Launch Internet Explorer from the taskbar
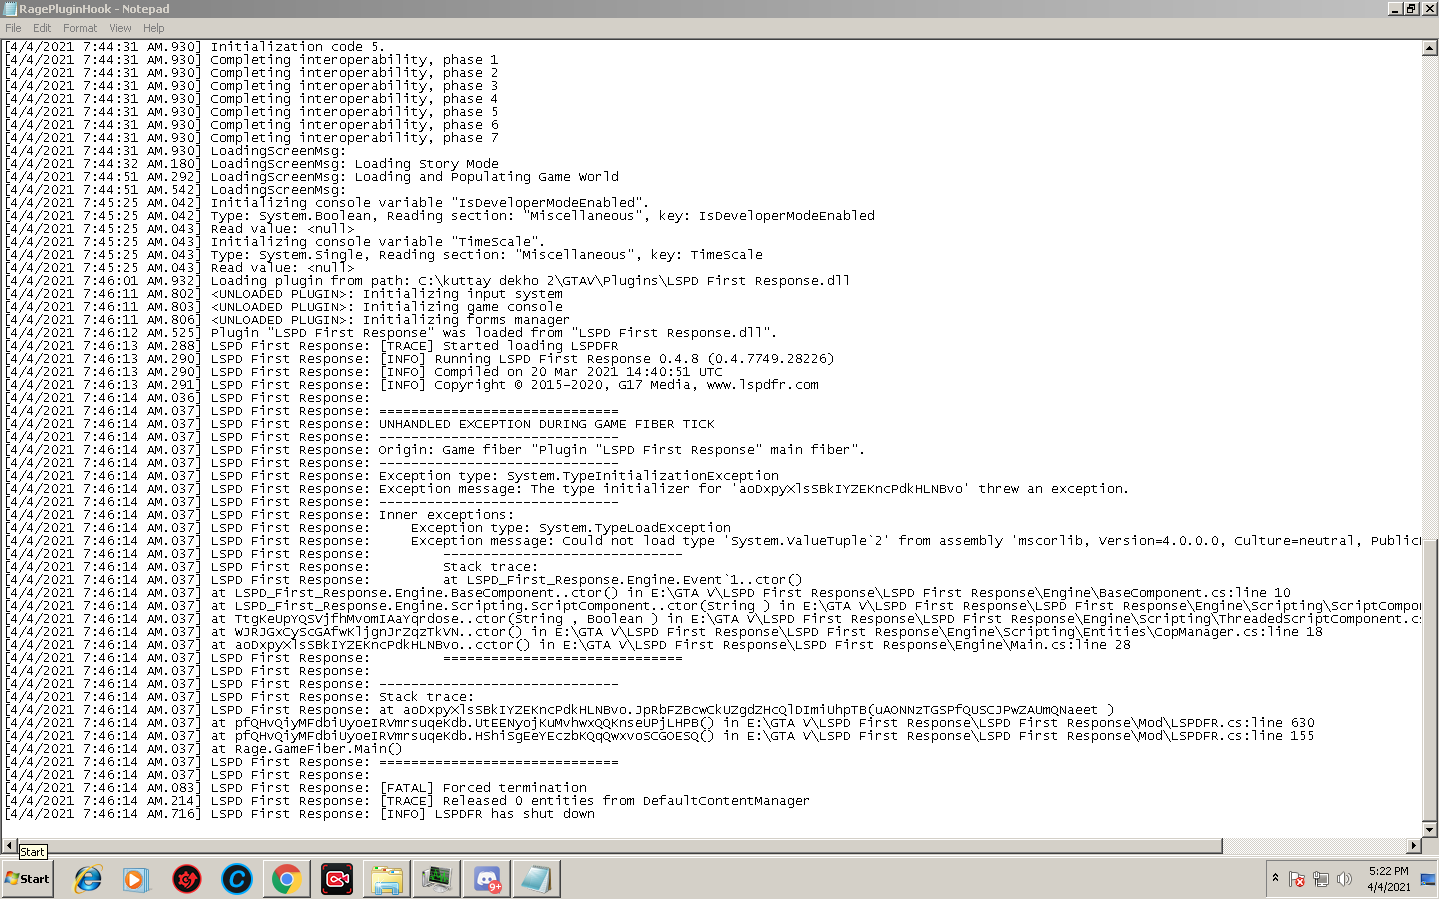 click(88, 879)
